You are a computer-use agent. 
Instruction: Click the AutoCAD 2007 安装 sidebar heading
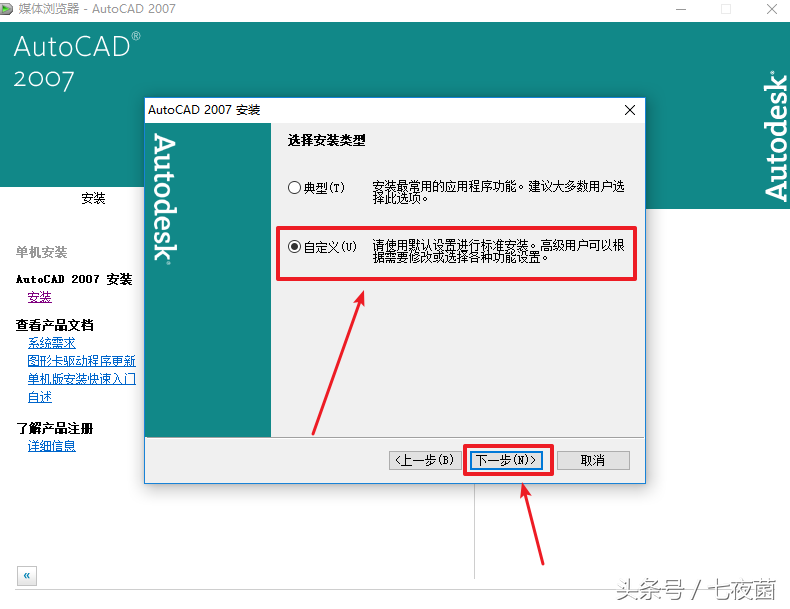tap(74, 279)
